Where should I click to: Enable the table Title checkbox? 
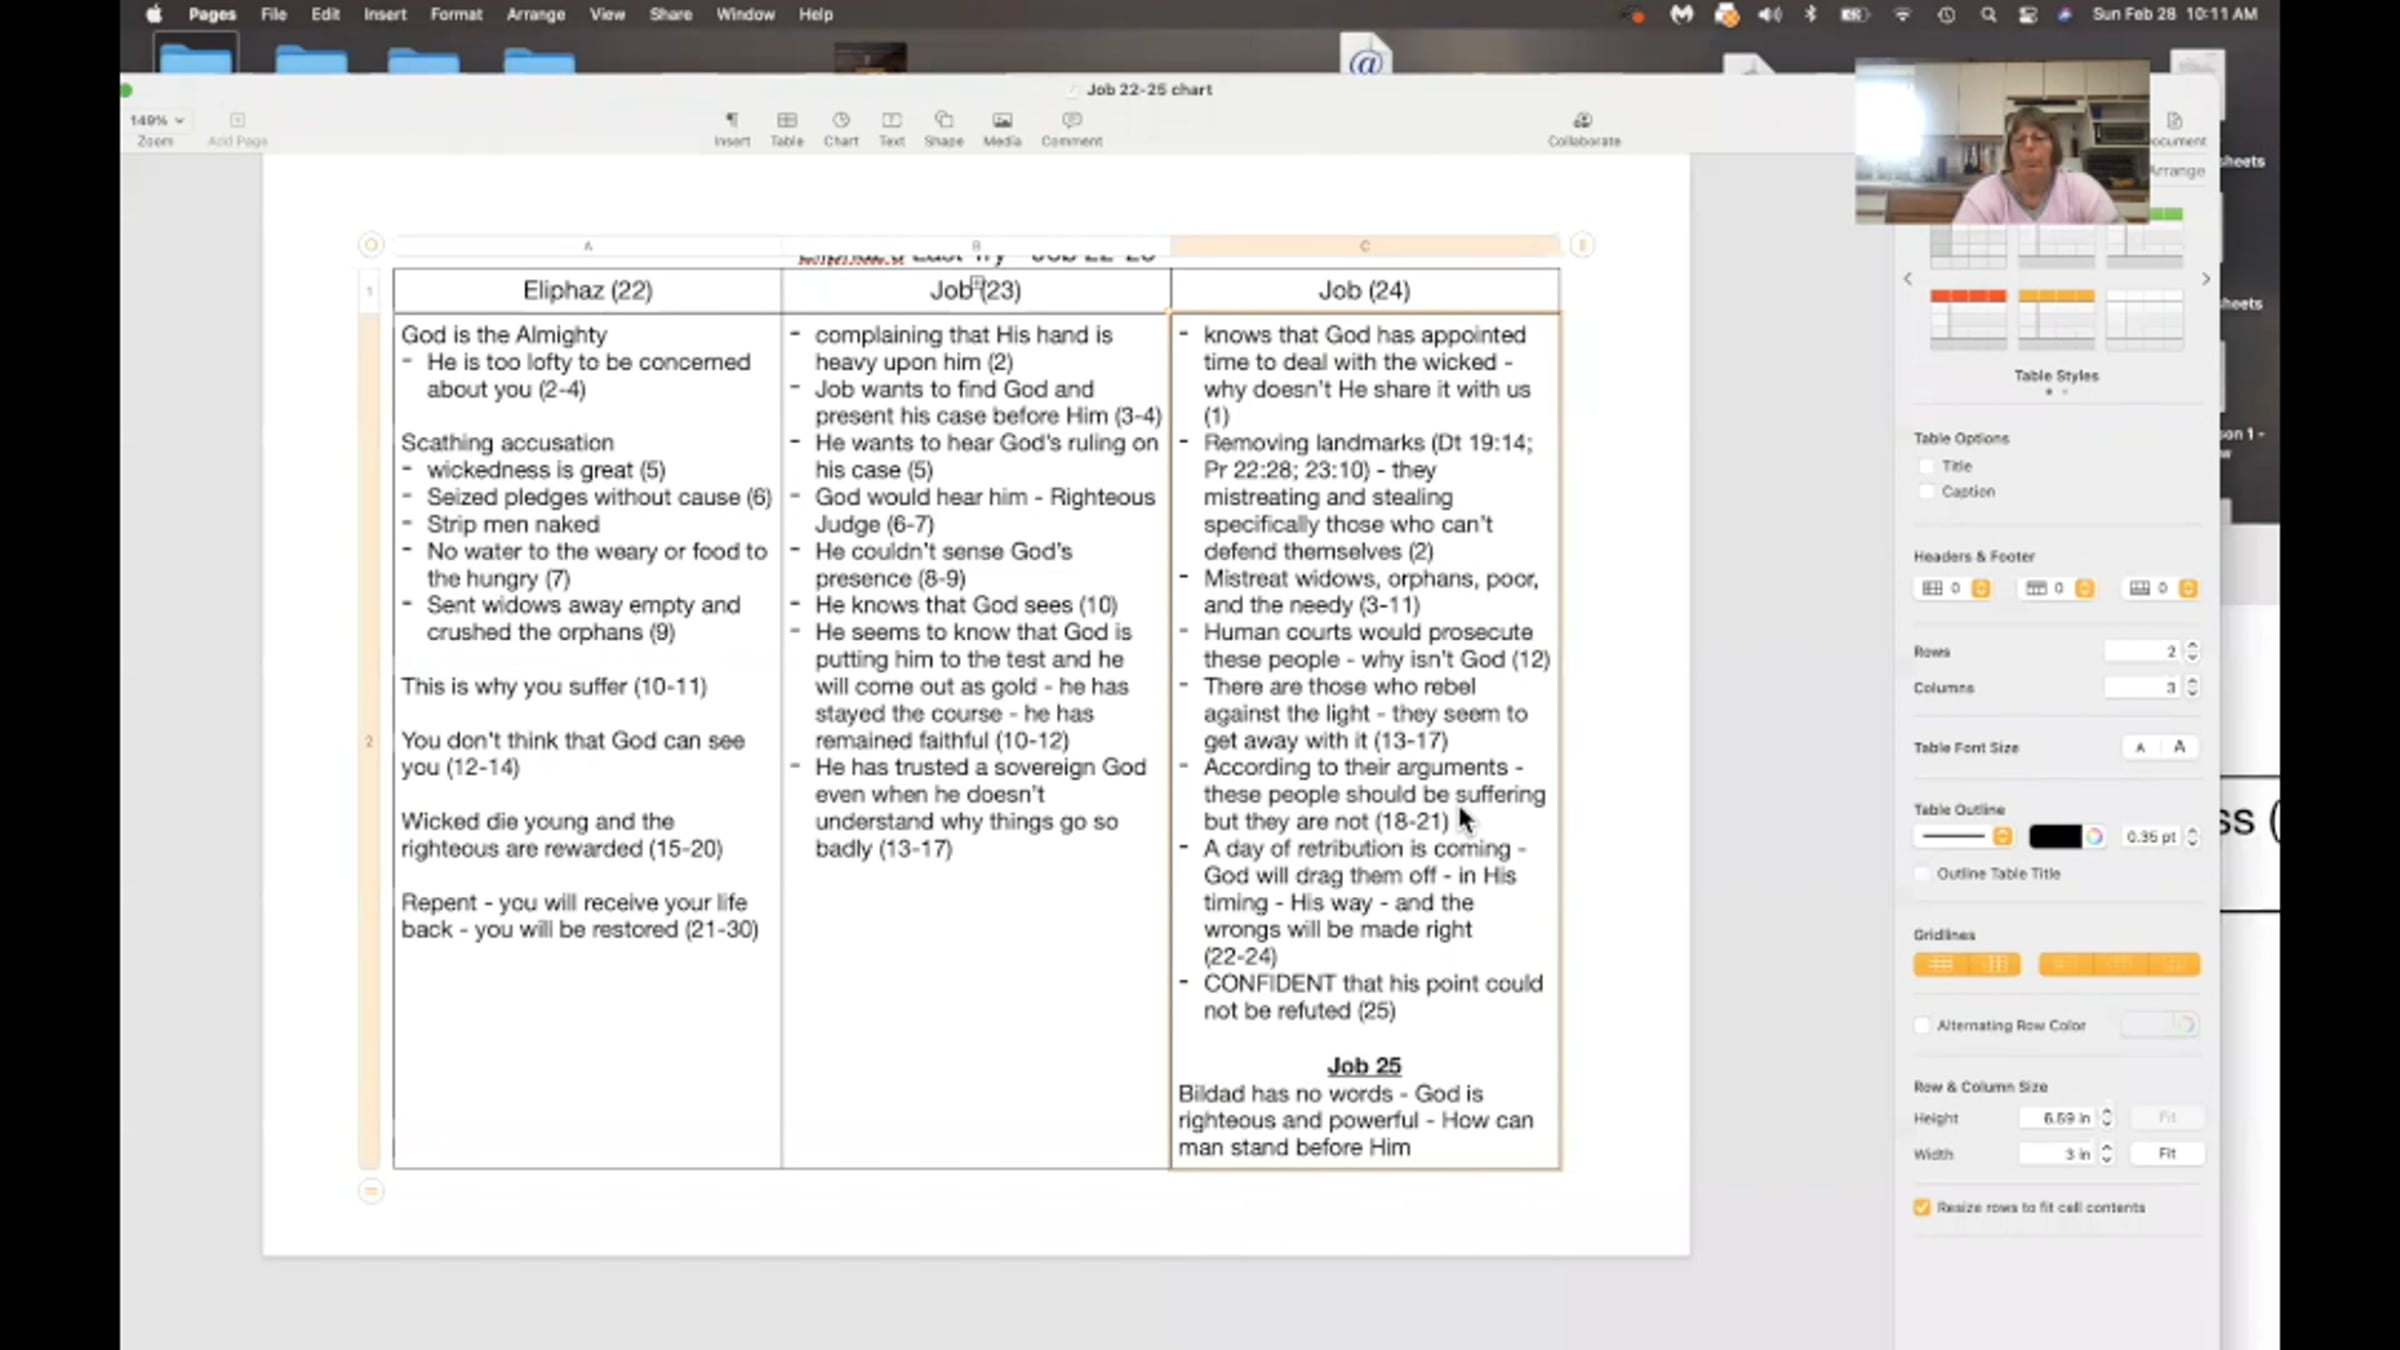pyautogui.click(x=1927, y=466)
